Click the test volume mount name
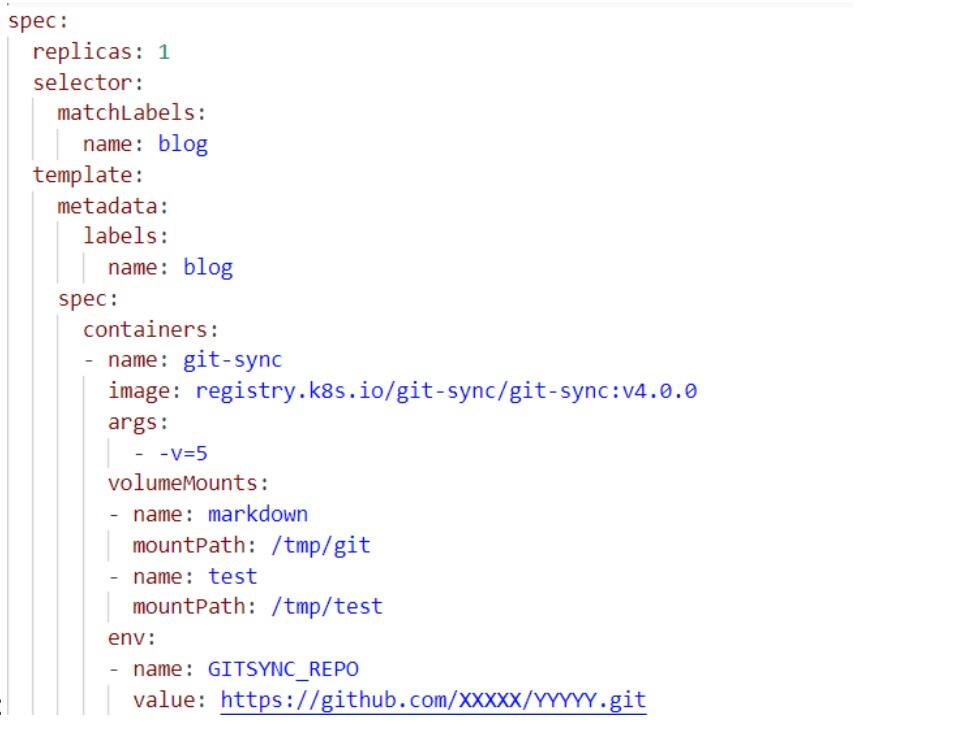The width and height of the screenshot is (962, 738). coord(232,576)
